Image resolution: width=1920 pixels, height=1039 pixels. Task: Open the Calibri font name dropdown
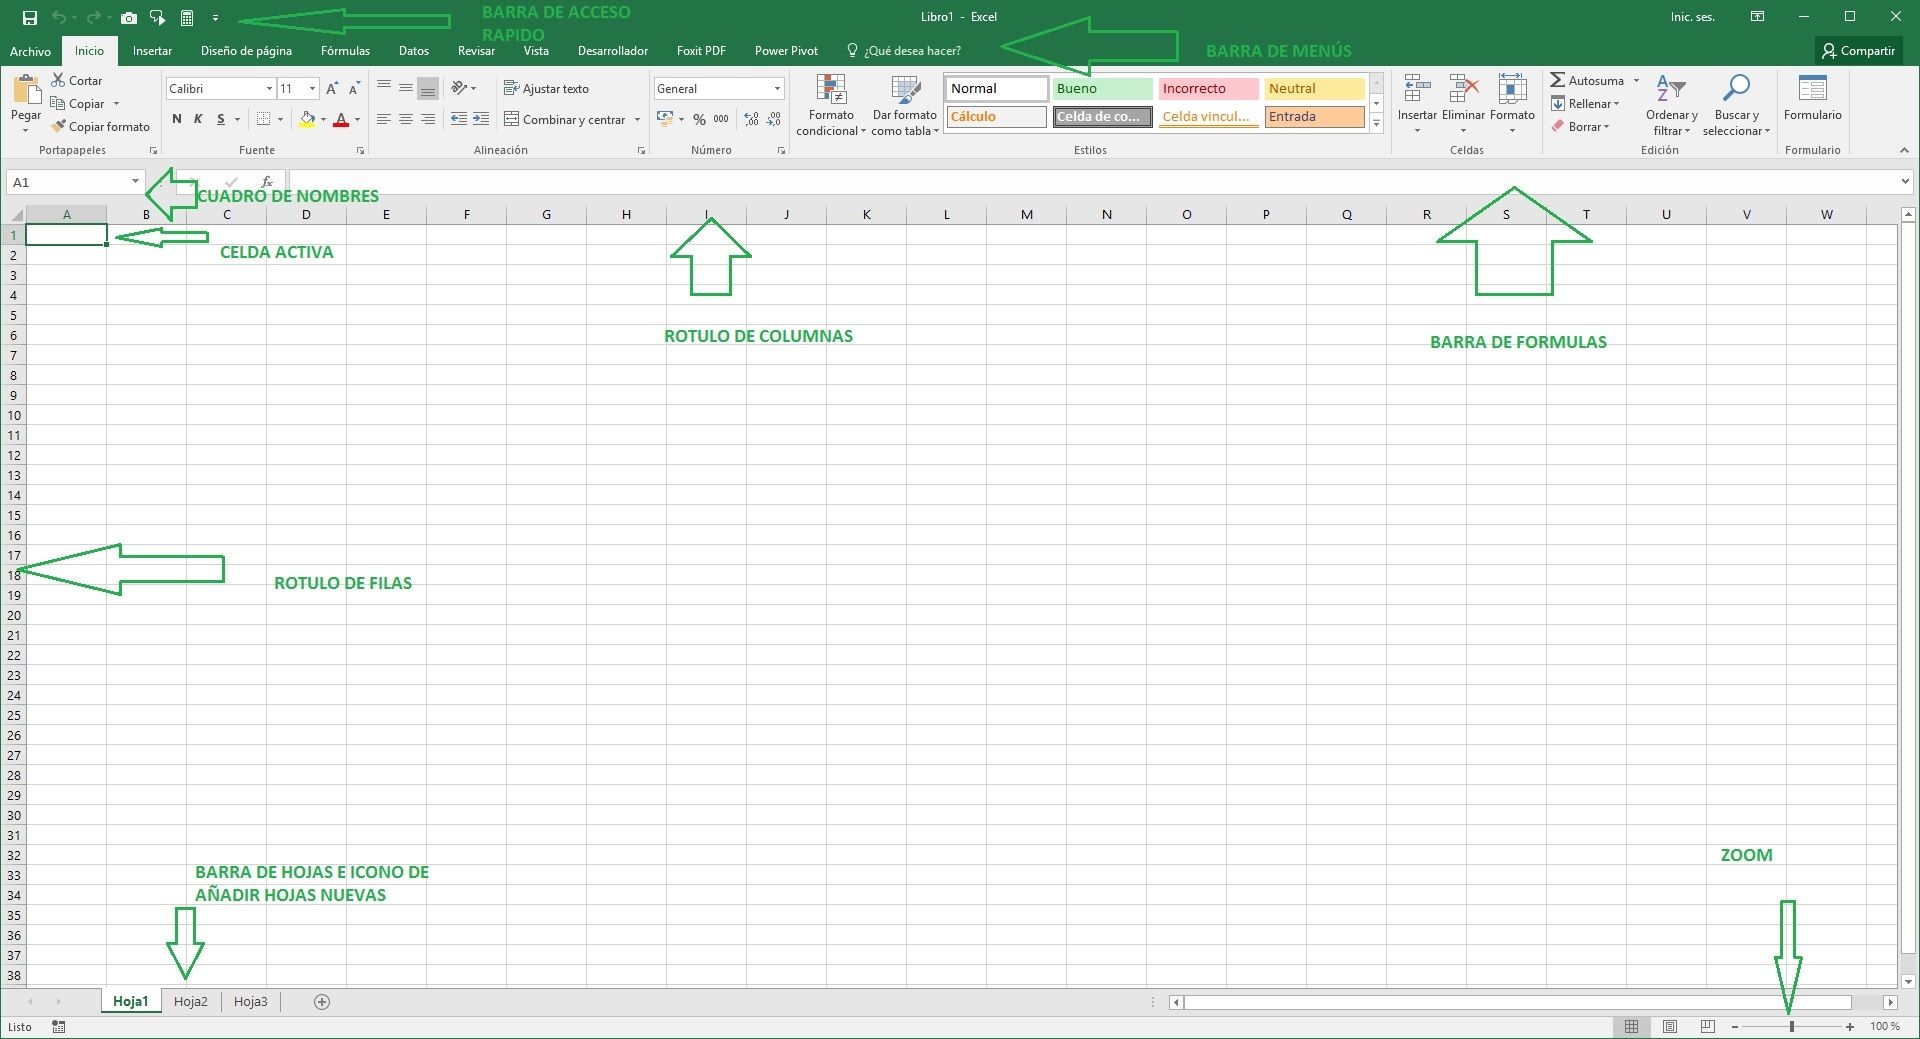tap(269, 89)
